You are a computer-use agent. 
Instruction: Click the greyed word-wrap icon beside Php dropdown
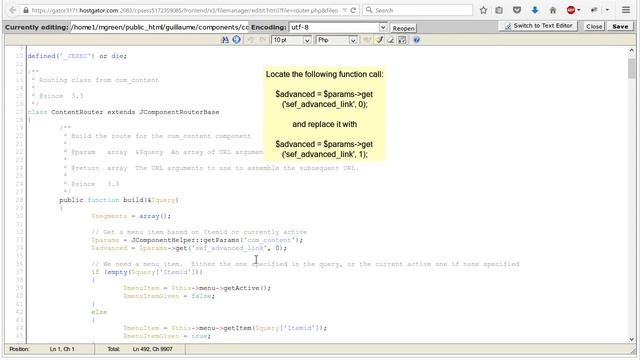367,40
